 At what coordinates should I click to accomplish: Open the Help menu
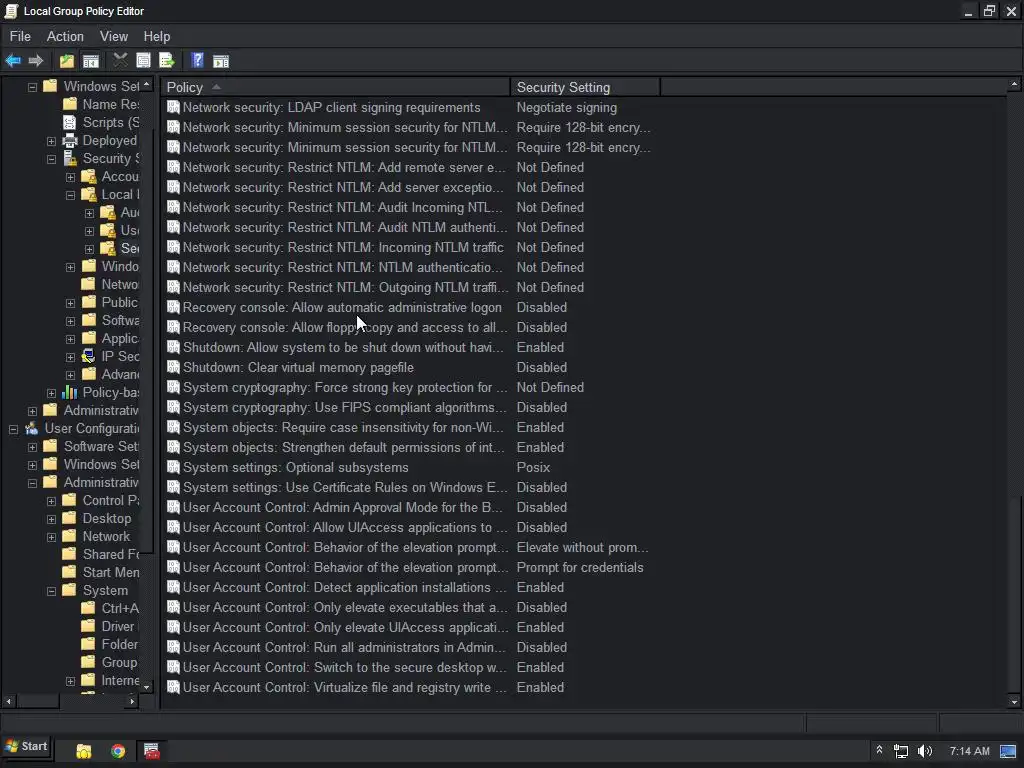157,37
